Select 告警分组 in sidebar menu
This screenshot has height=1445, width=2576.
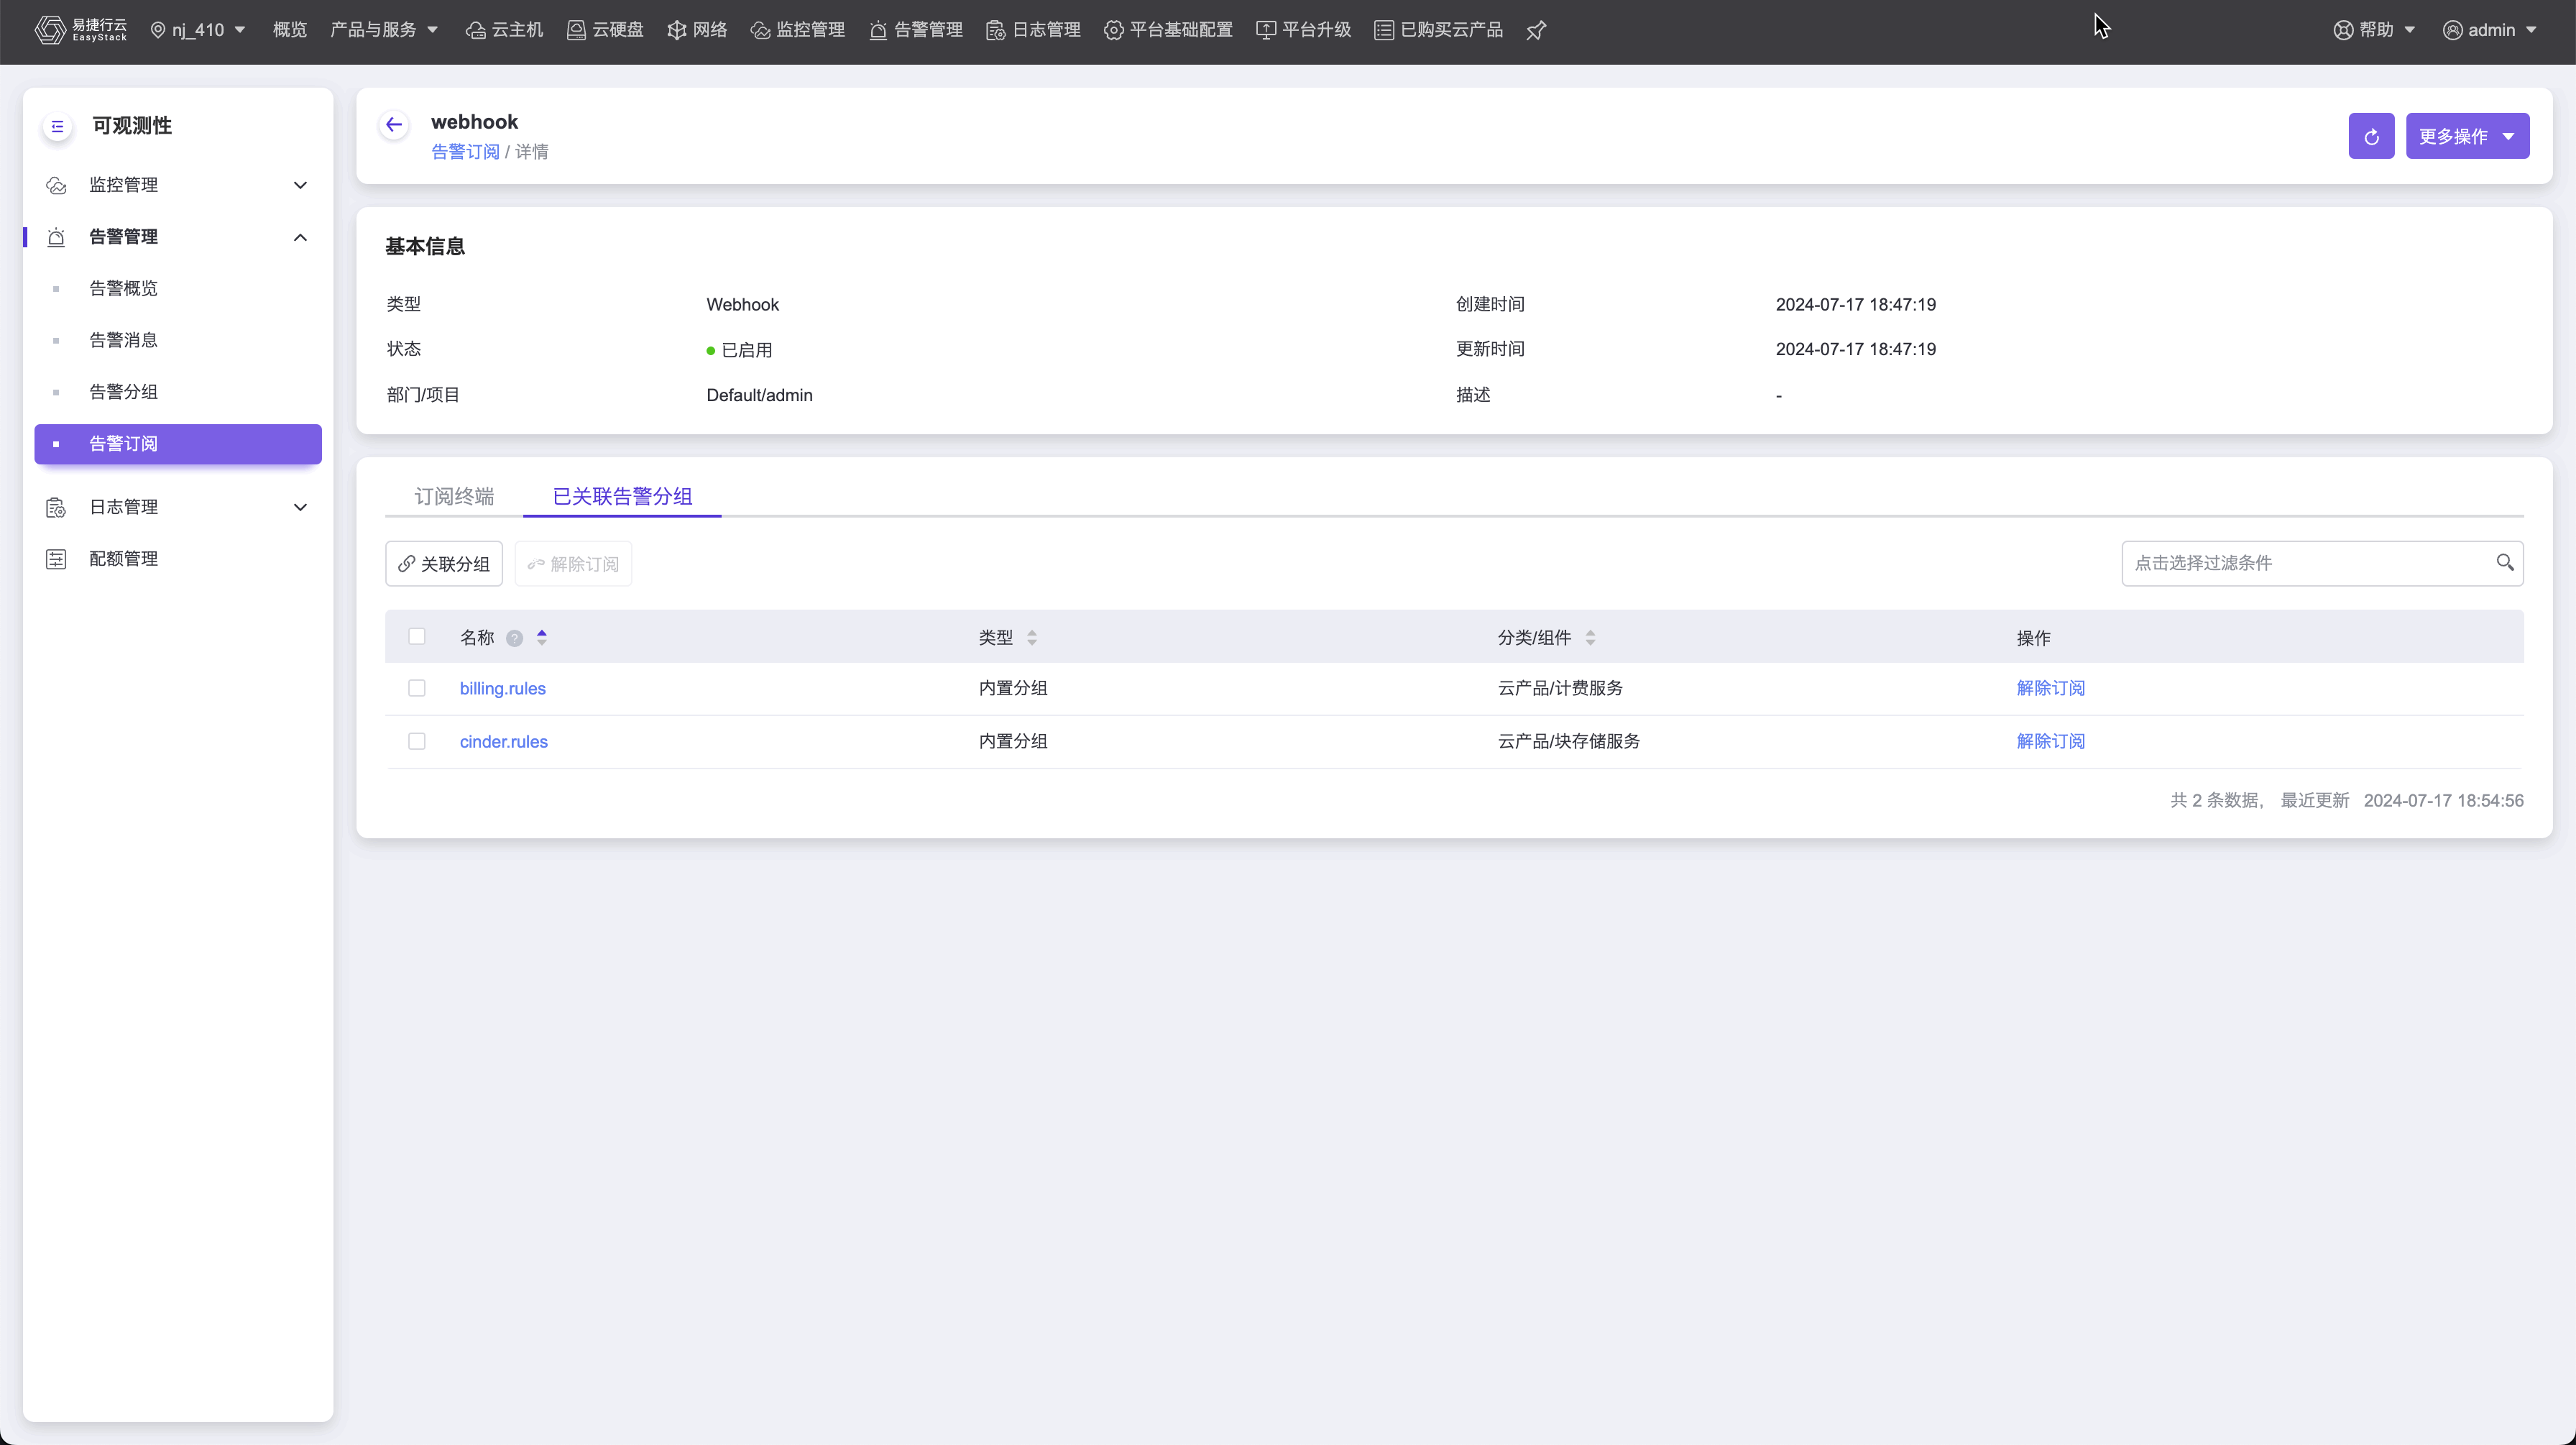pos(123,392)
